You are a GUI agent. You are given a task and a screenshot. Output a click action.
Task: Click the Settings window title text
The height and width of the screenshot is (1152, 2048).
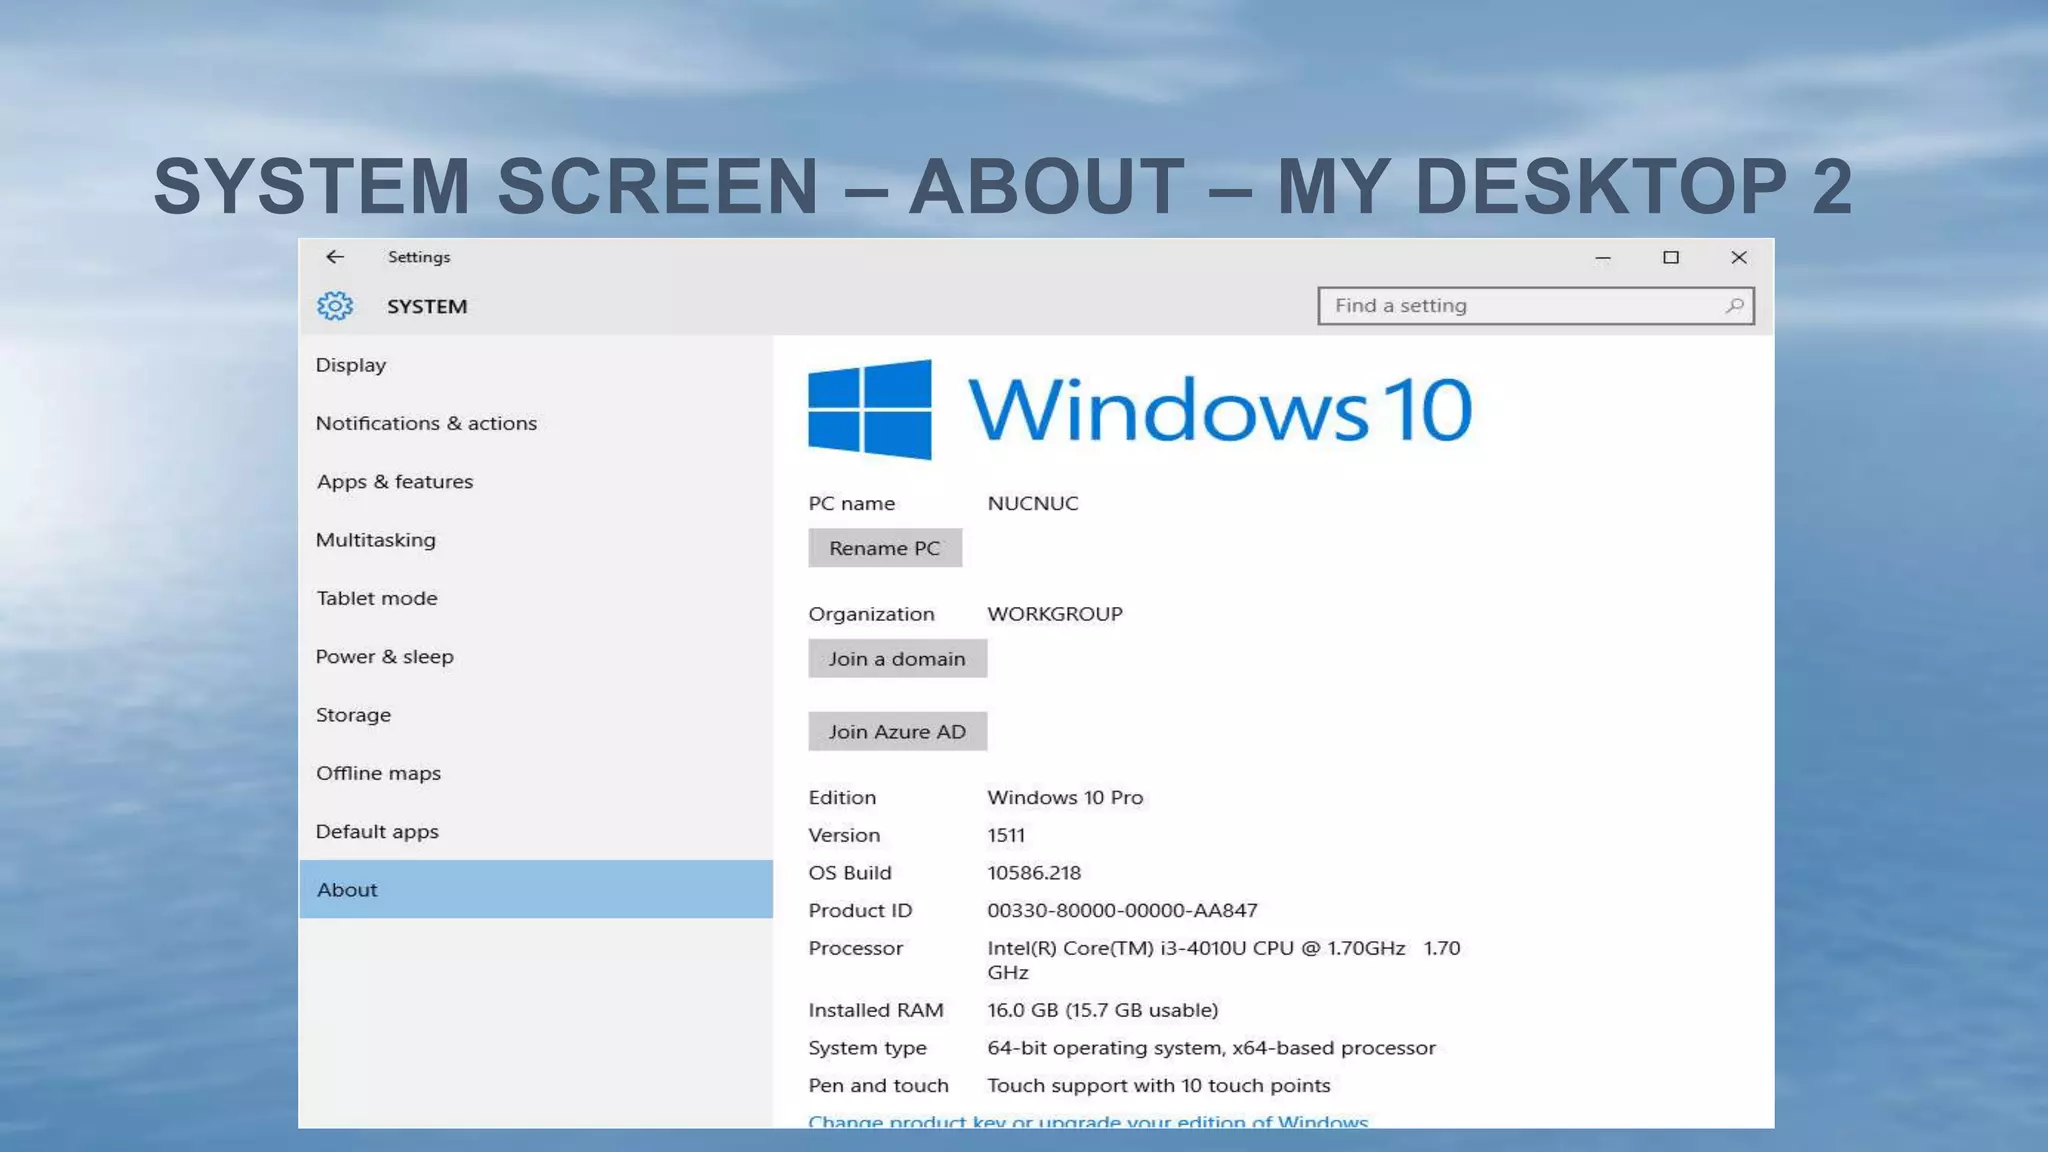pos(419,257)
